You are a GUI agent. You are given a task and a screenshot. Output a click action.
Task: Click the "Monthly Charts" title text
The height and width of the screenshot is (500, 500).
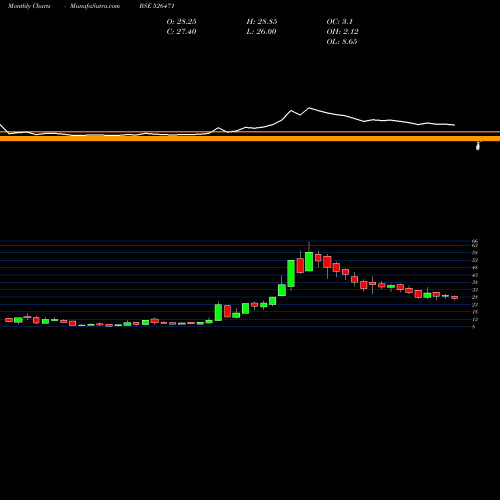[29, 6]
